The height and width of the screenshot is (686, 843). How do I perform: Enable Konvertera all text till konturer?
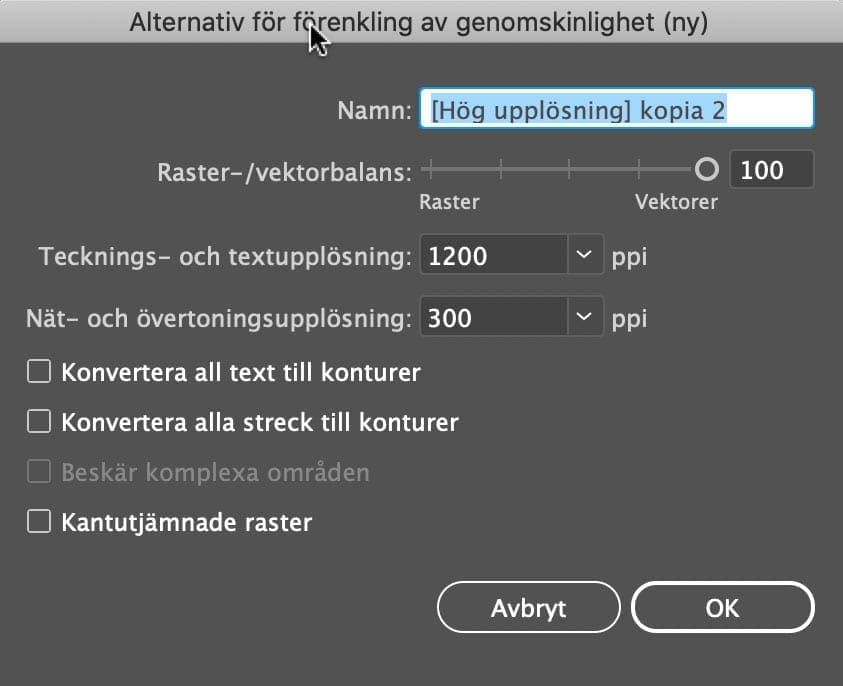click(x=39, y=372)
